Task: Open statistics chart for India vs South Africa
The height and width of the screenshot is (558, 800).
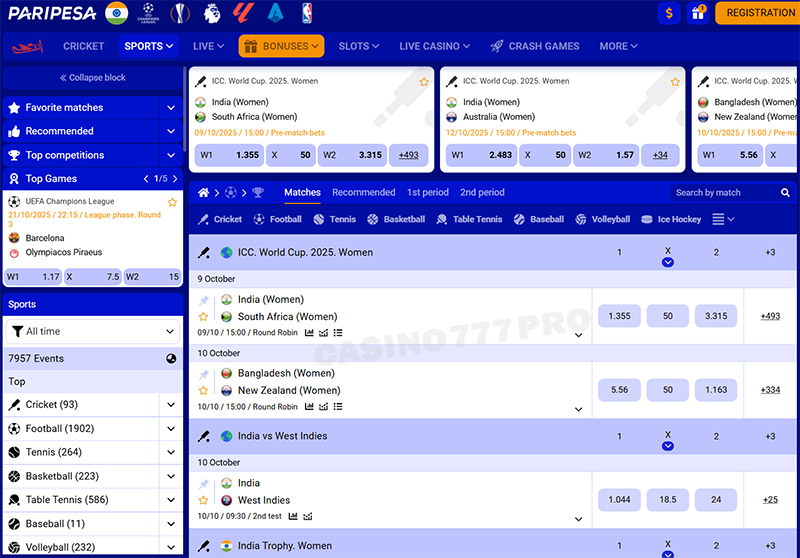Action: 309,333
